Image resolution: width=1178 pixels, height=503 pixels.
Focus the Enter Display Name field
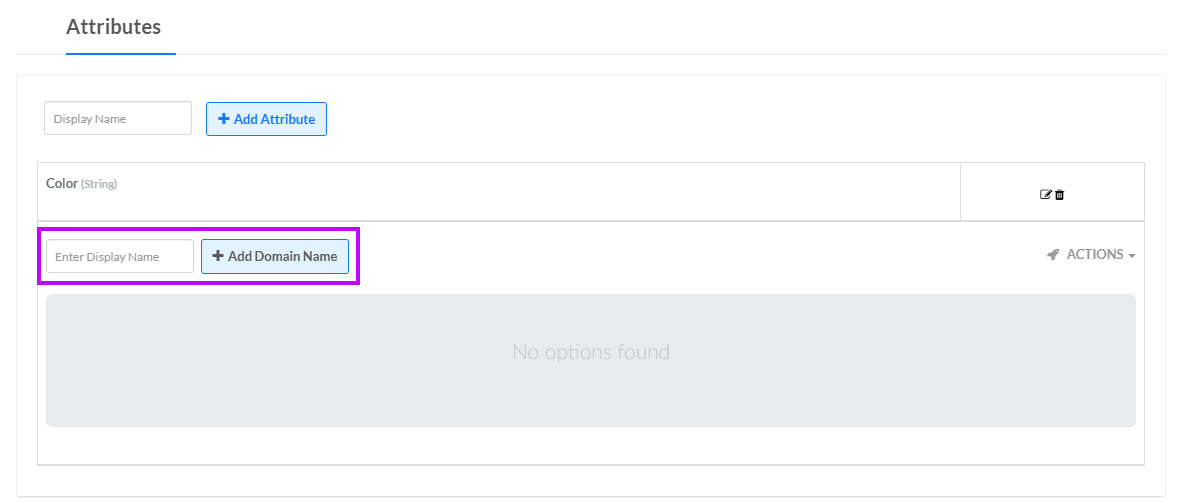tap(120, 256)
